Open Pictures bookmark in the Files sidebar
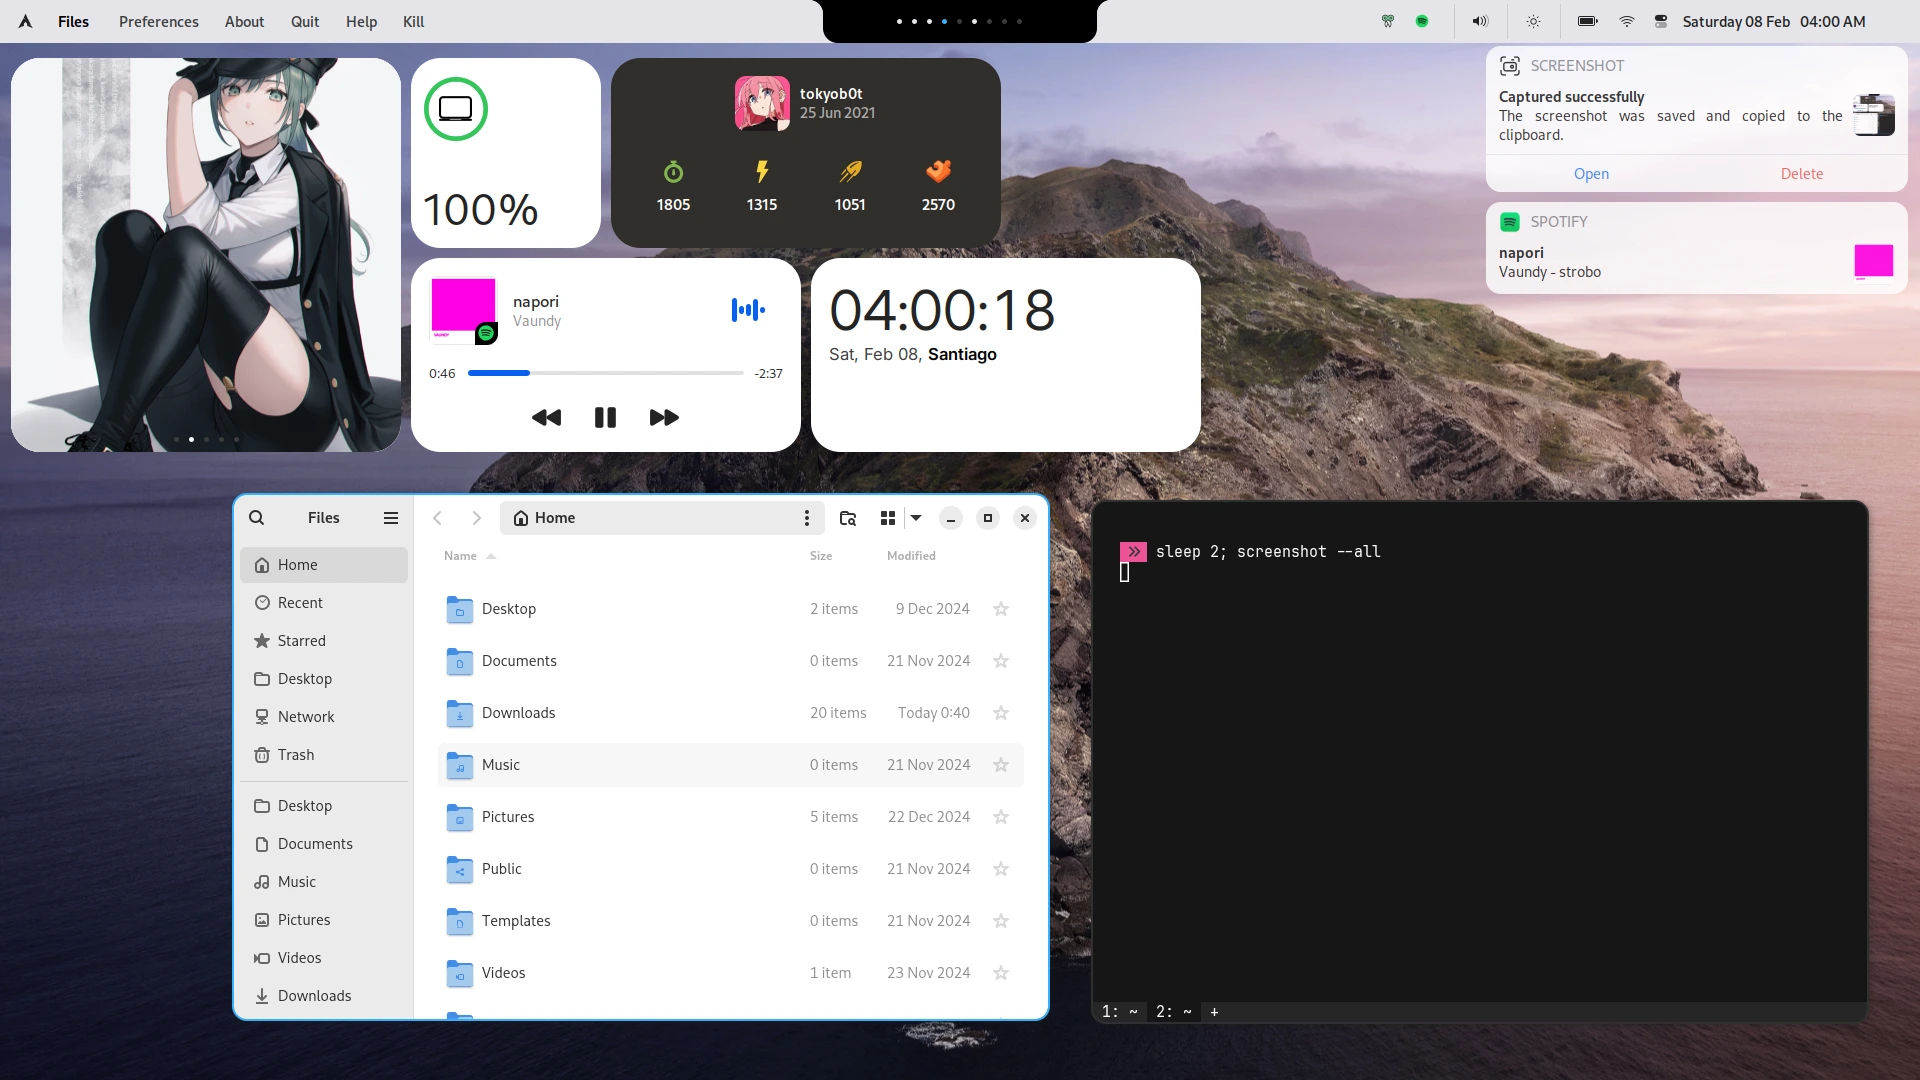1920x1080 pixels. tap(324, 920)
